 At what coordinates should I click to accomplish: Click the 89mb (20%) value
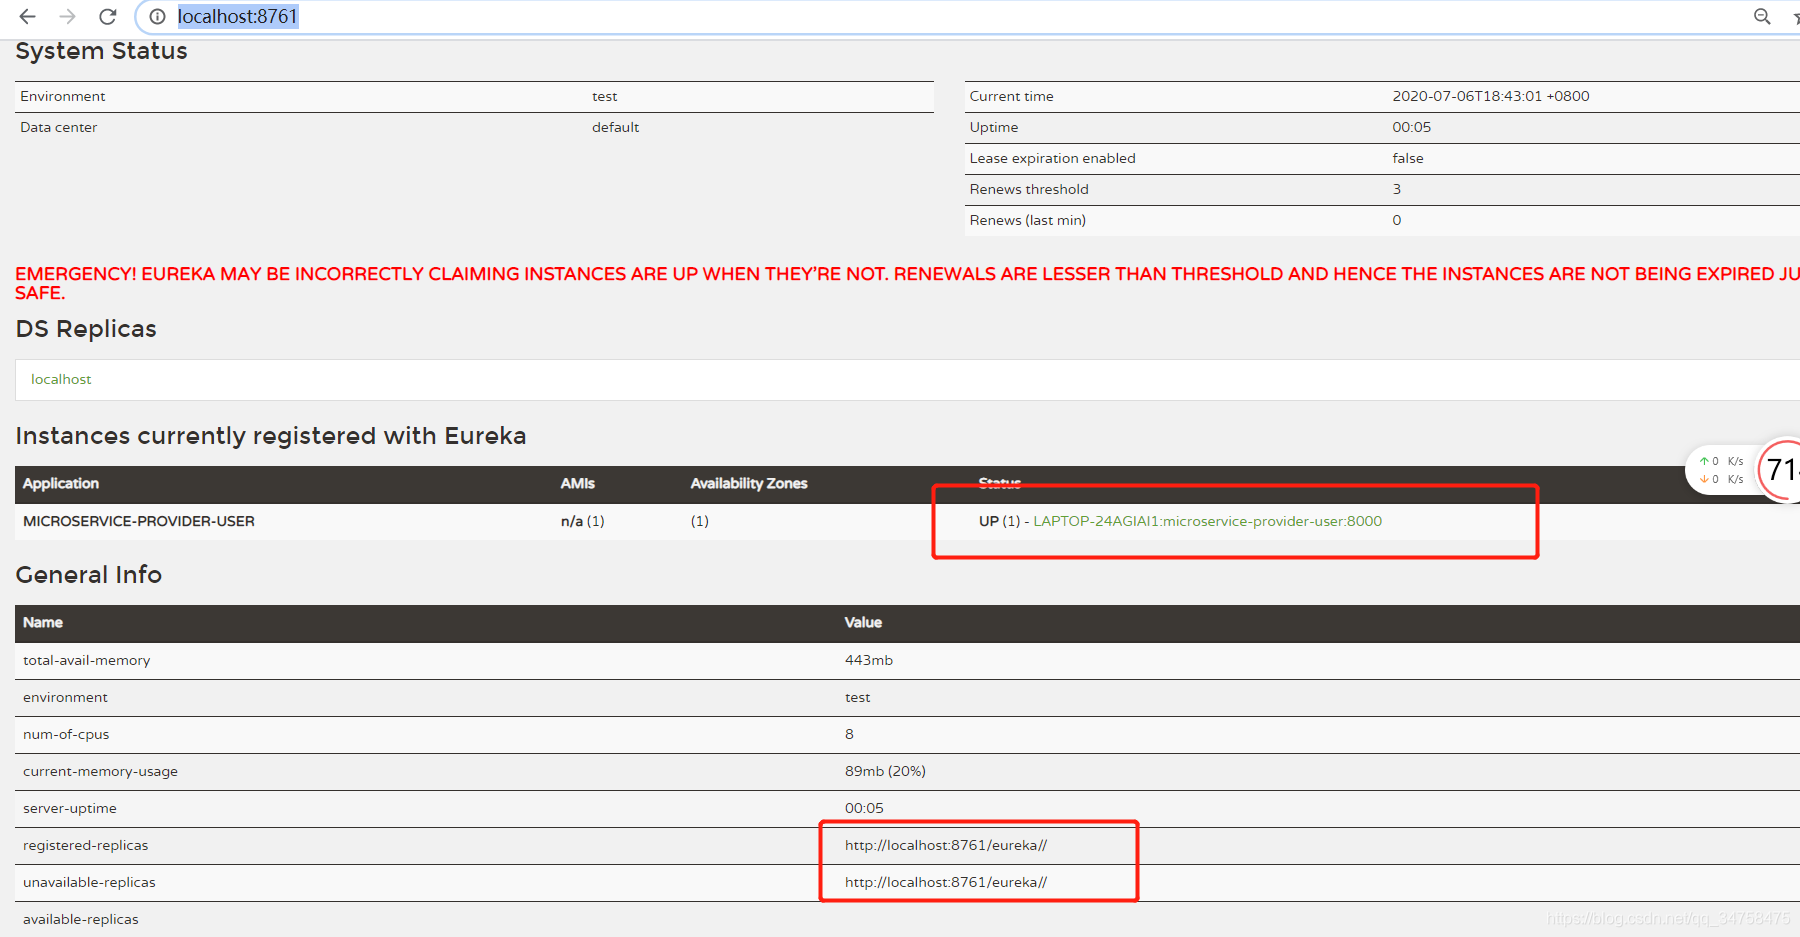click(885, 771)
